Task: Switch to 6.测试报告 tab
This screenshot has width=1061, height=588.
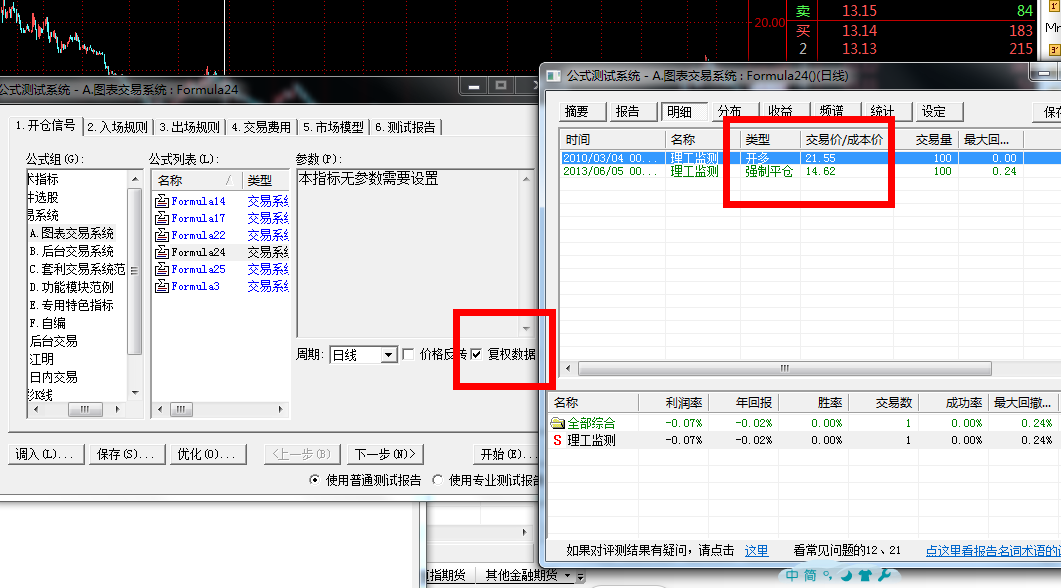Action: [405, 127]
